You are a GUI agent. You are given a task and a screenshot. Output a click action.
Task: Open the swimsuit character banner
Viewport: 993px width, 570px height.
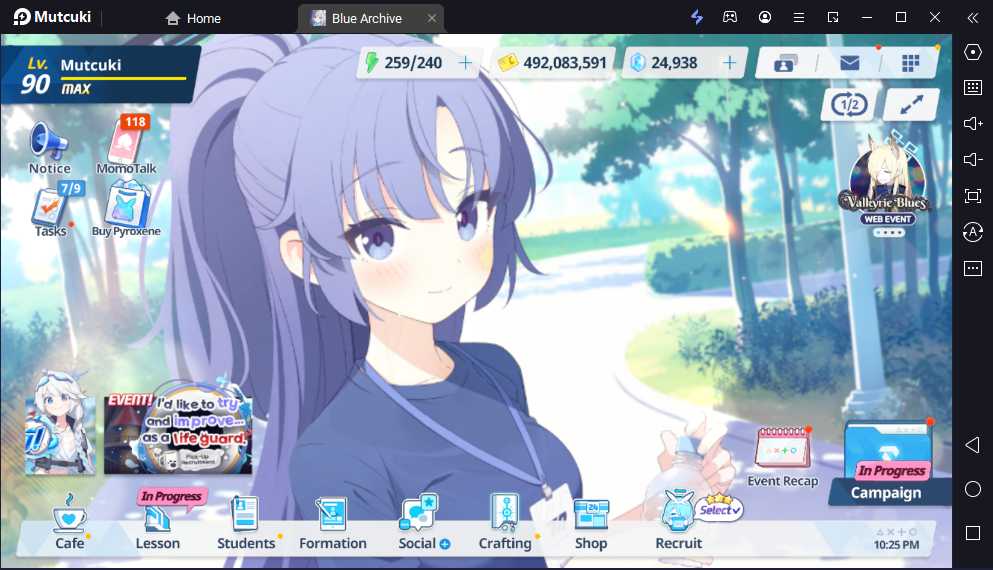click(x=60, y=424)
